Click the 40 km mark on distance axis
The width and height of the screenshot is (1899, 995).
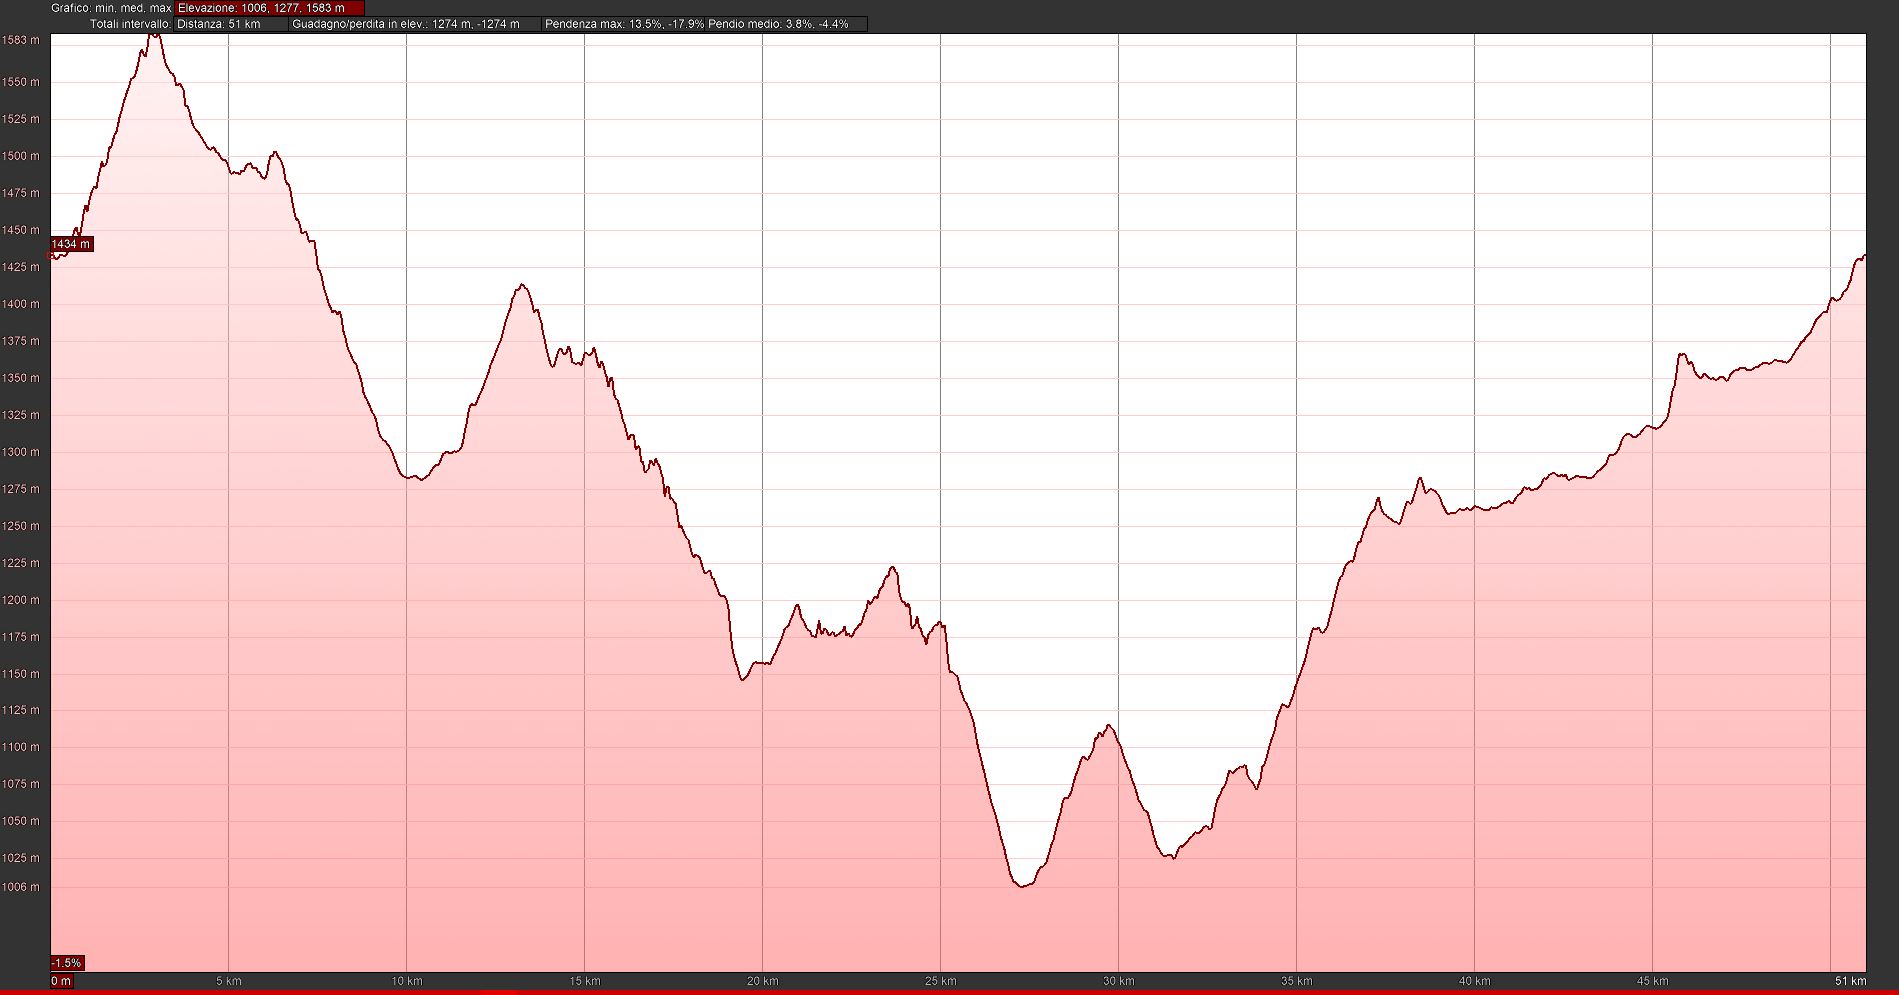point(1474,981)
